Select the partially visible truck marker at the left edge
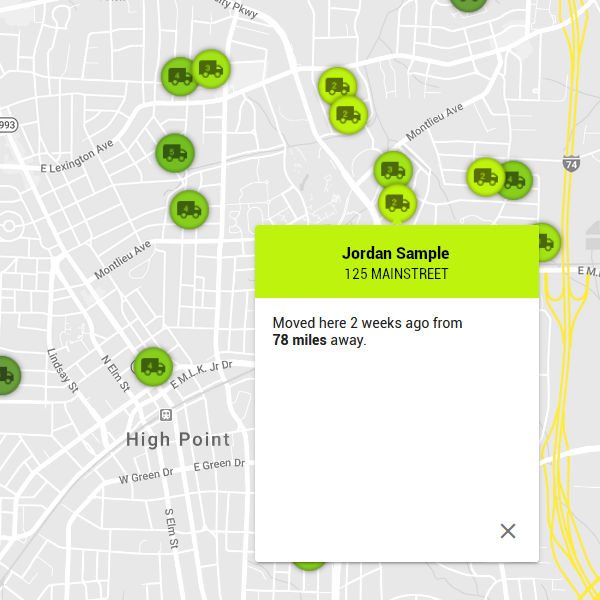Image resolution: width=600 pixels, height=600 pixels. pos(5,376)
